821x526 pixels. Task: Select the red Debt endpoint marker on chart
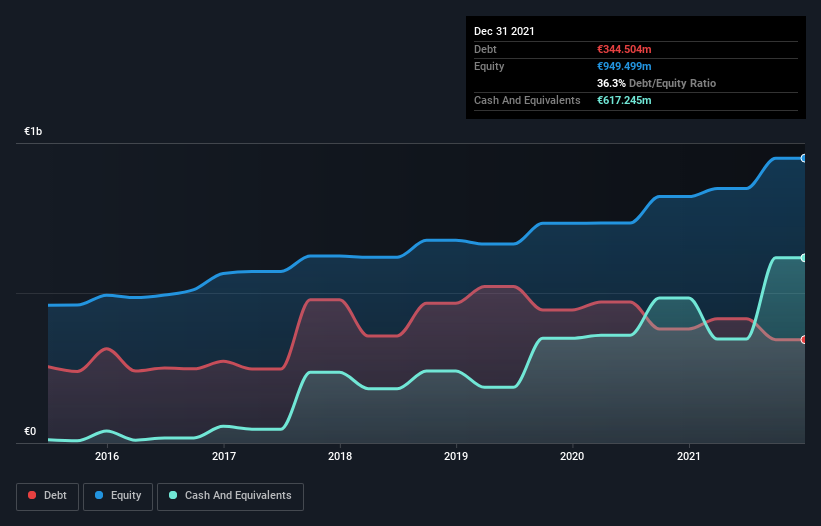[804, 340]
